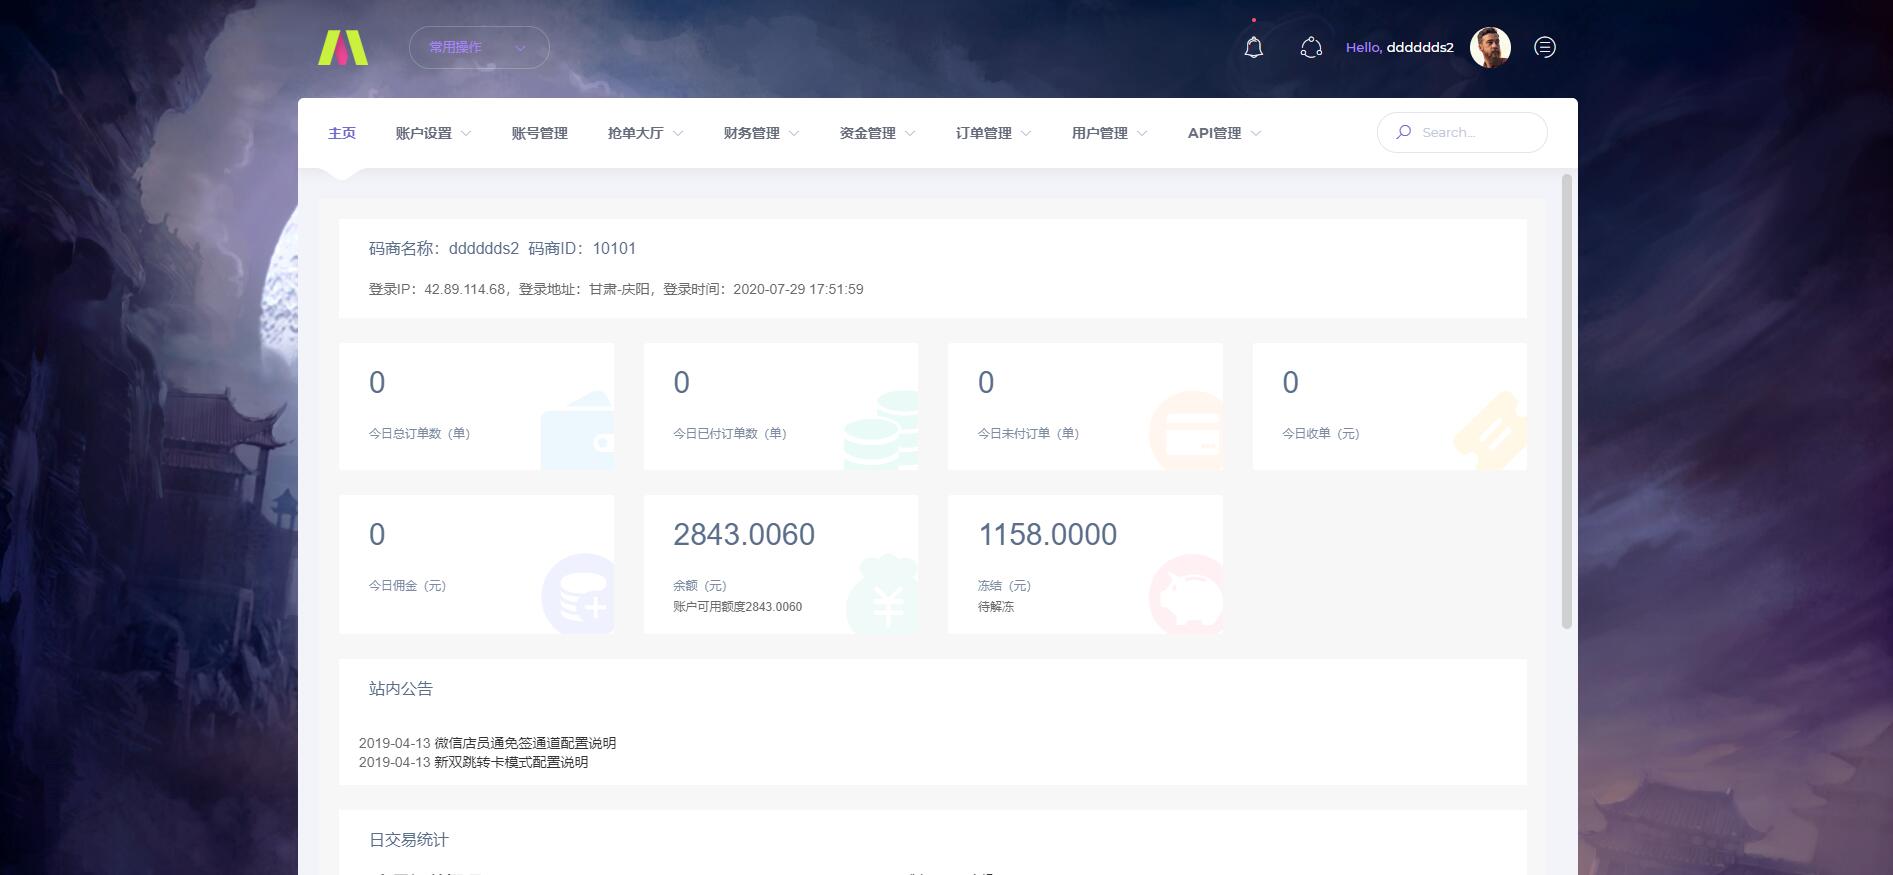Click the green-pink site logo
1893x875 pixels.
(x=343, y=48)
